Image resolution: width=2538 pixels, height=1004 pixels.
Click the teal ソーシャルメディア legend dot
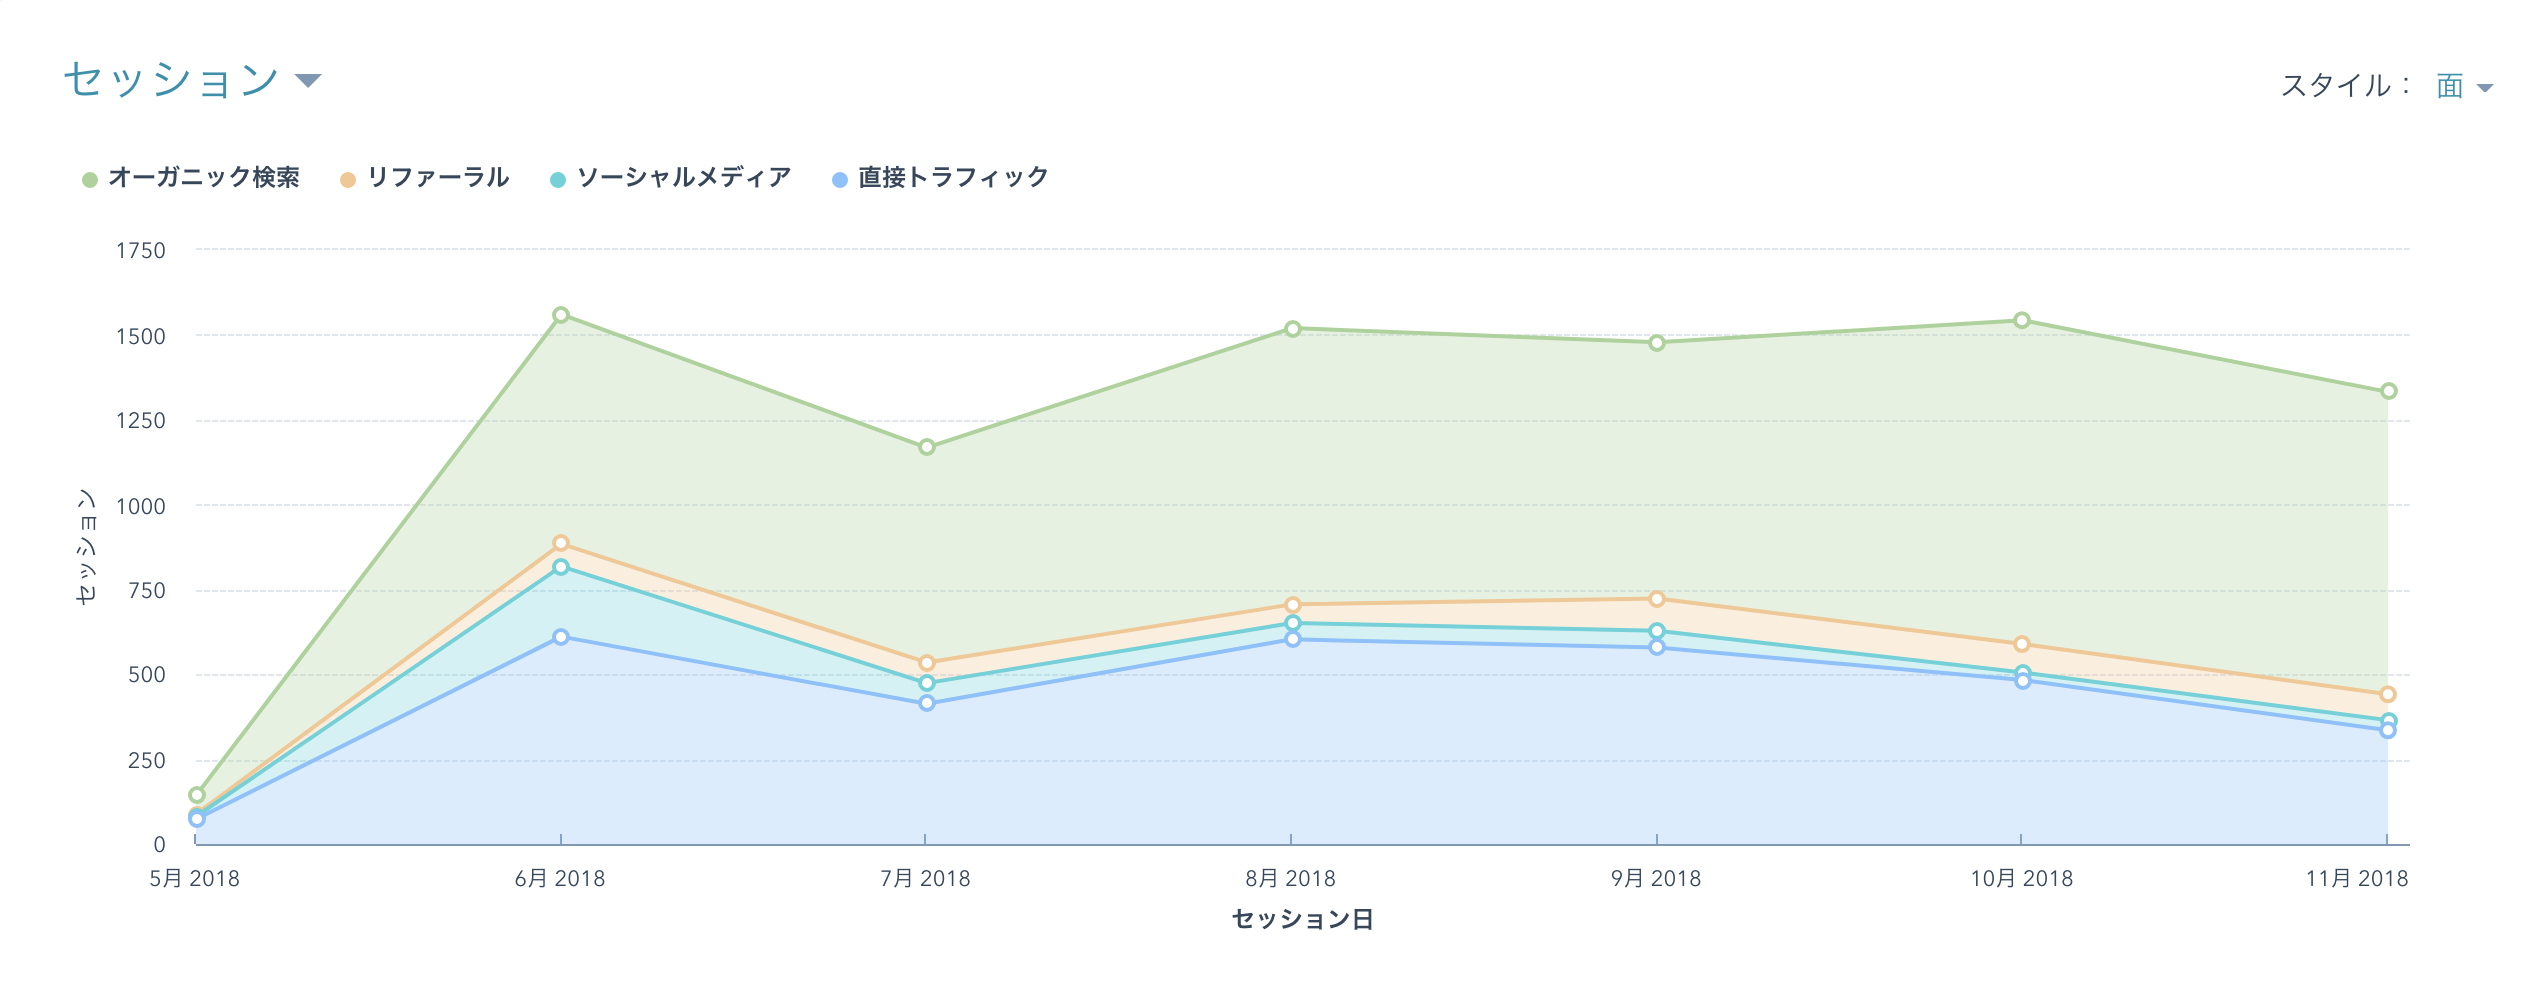(558, 180)
